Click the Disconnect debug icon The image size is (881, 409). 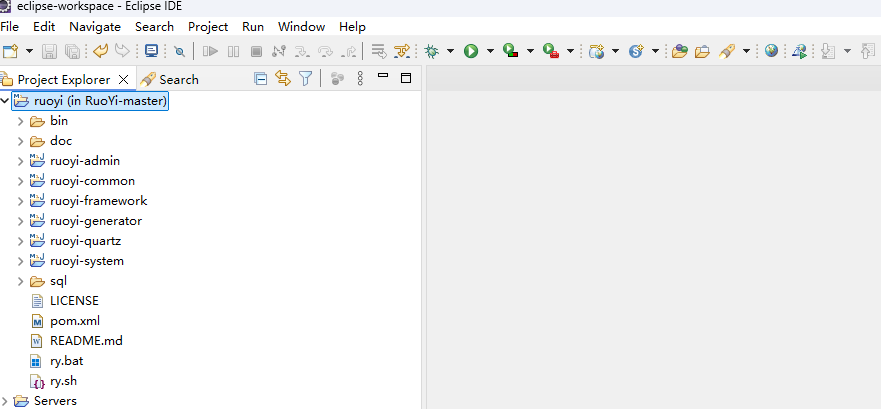(279, 52)
